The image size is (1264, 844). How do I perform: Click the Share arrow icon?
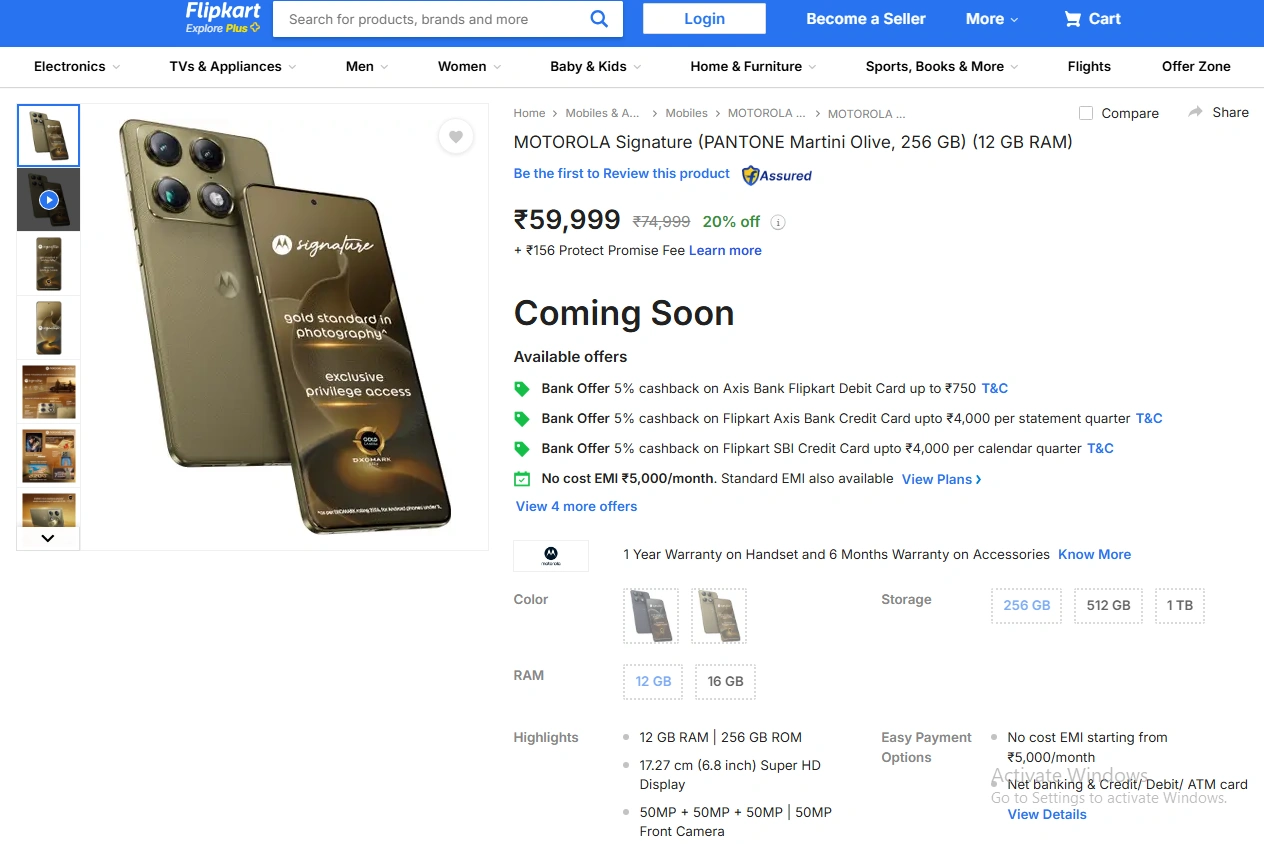point(1195,112)
